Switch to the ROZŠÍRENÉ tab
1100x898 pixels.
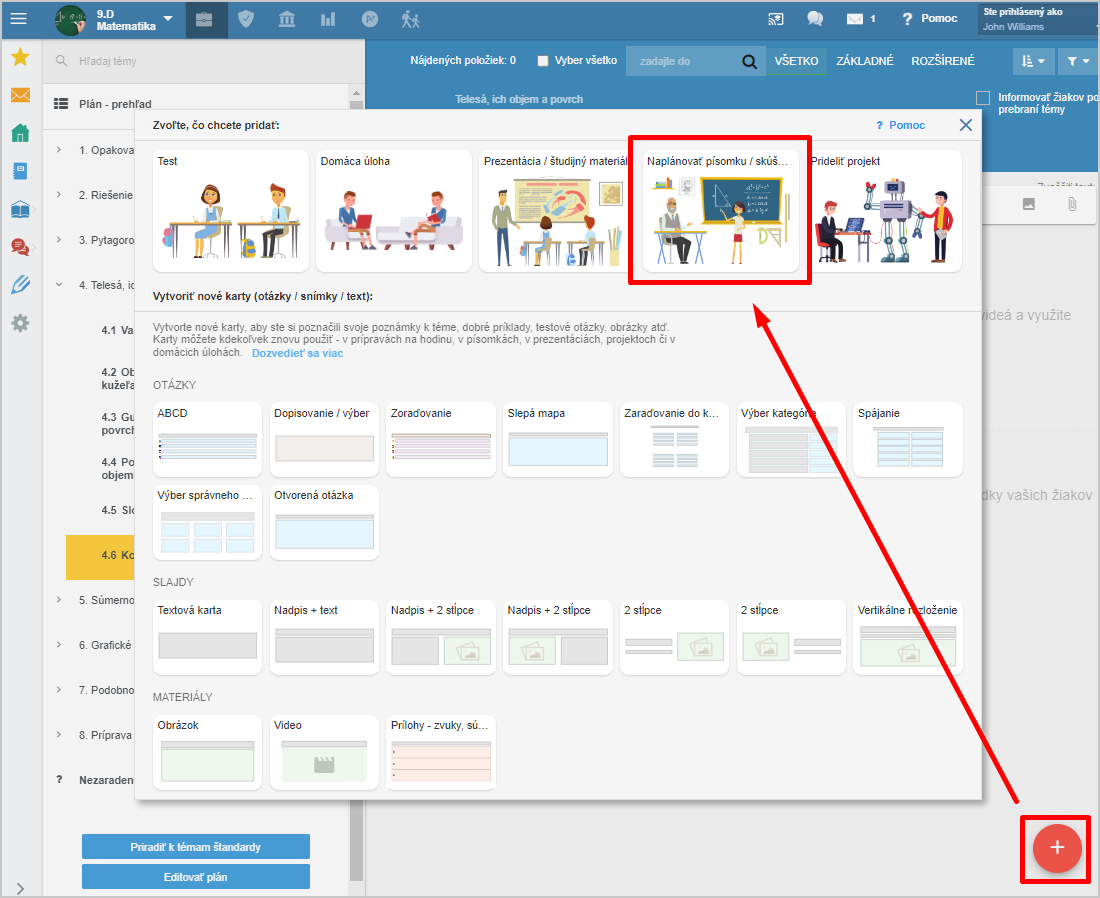[942, 62]
